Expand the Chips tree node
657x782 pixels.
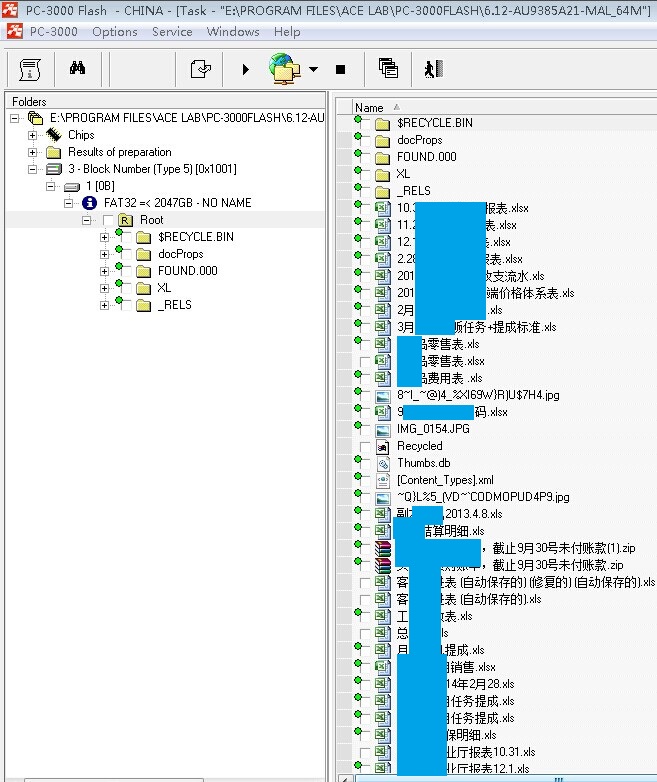(33, 135)
